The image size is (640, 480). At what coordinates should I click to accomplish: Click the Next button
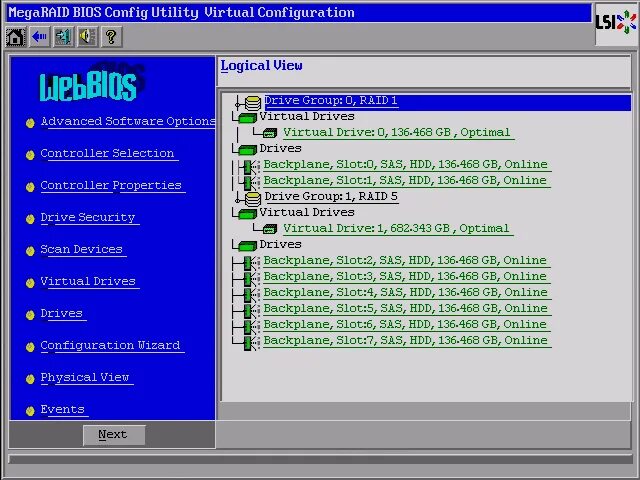tap(114, 435)
